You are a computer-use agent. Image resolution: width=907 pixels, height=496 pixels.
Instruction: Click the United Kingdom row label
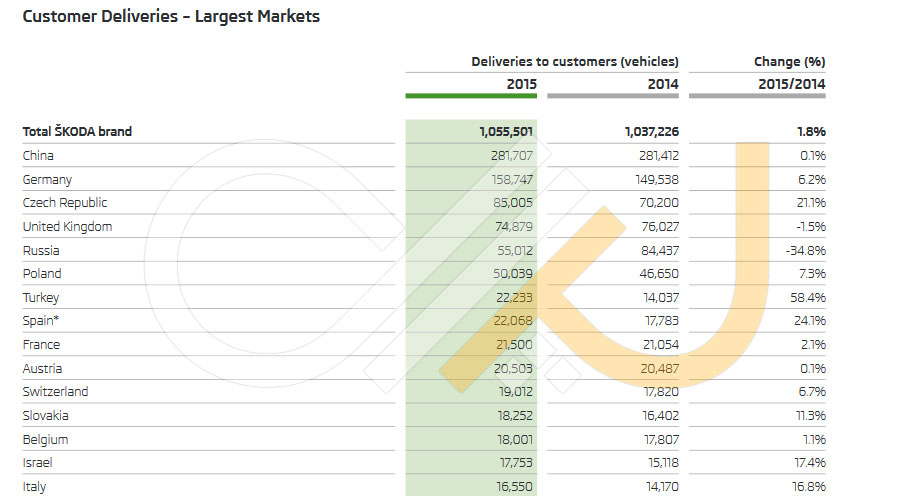point(67,226)
